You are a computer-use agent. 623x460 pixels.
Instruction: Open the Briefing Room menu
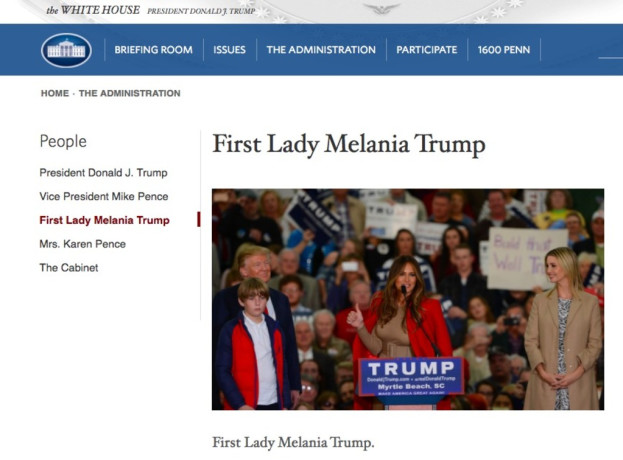click(x=153, y=50)
